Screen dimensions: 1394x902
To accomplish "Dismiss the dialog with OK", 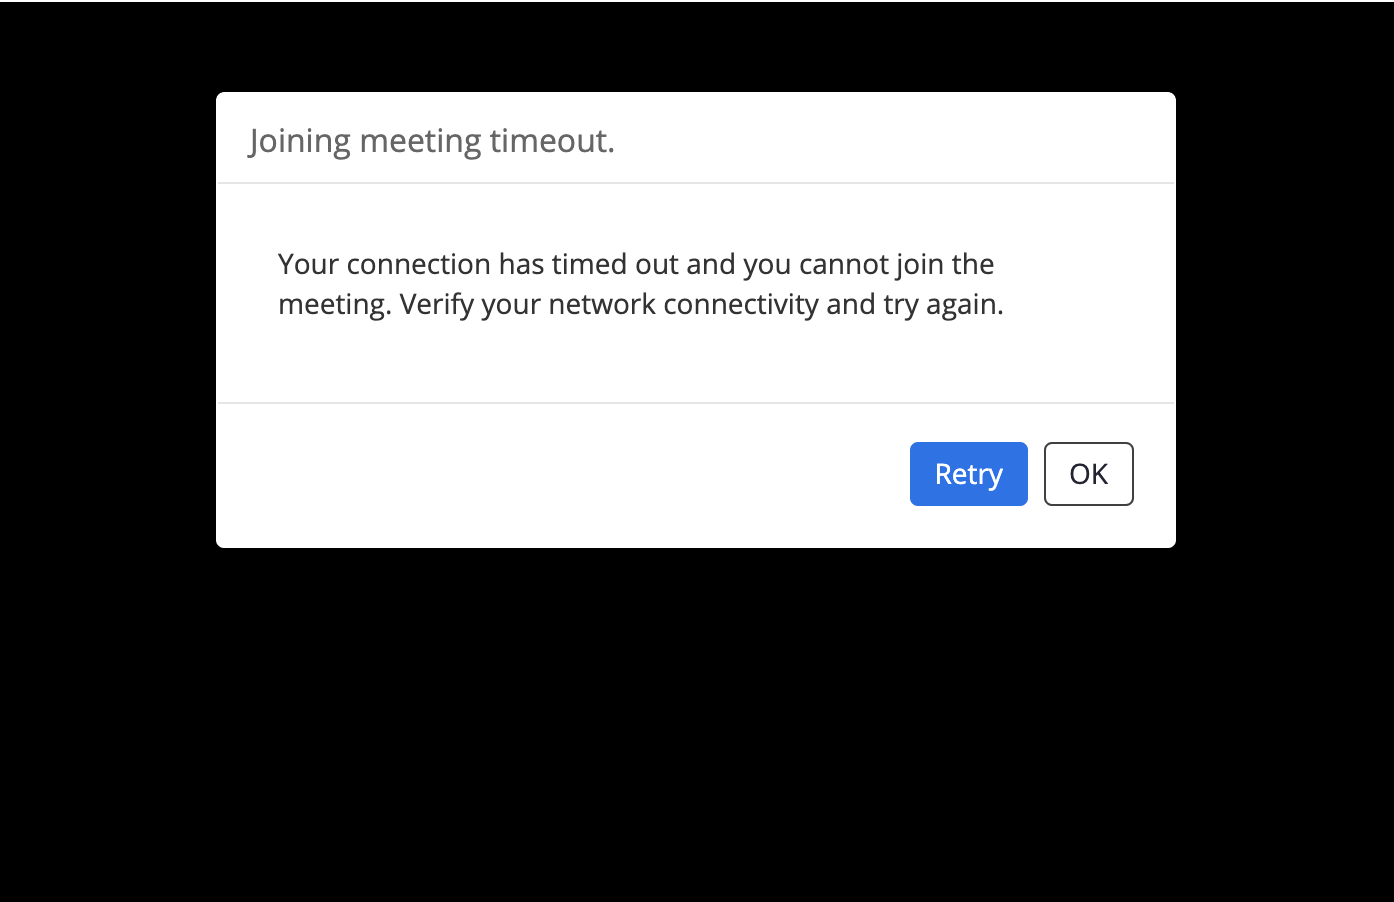I will (1088, 474).
